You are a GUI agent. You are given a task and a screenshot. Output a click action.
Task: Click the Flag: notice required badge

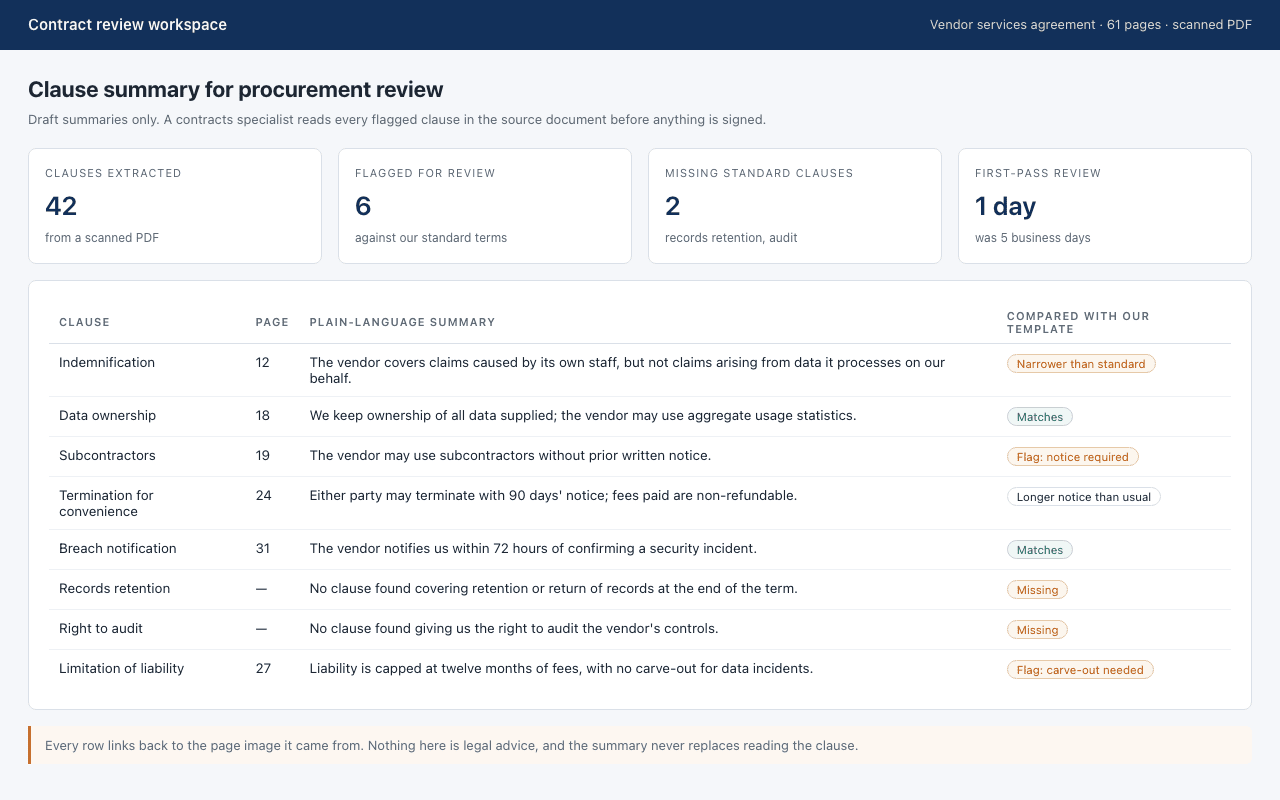click(x=1072, y=457)
